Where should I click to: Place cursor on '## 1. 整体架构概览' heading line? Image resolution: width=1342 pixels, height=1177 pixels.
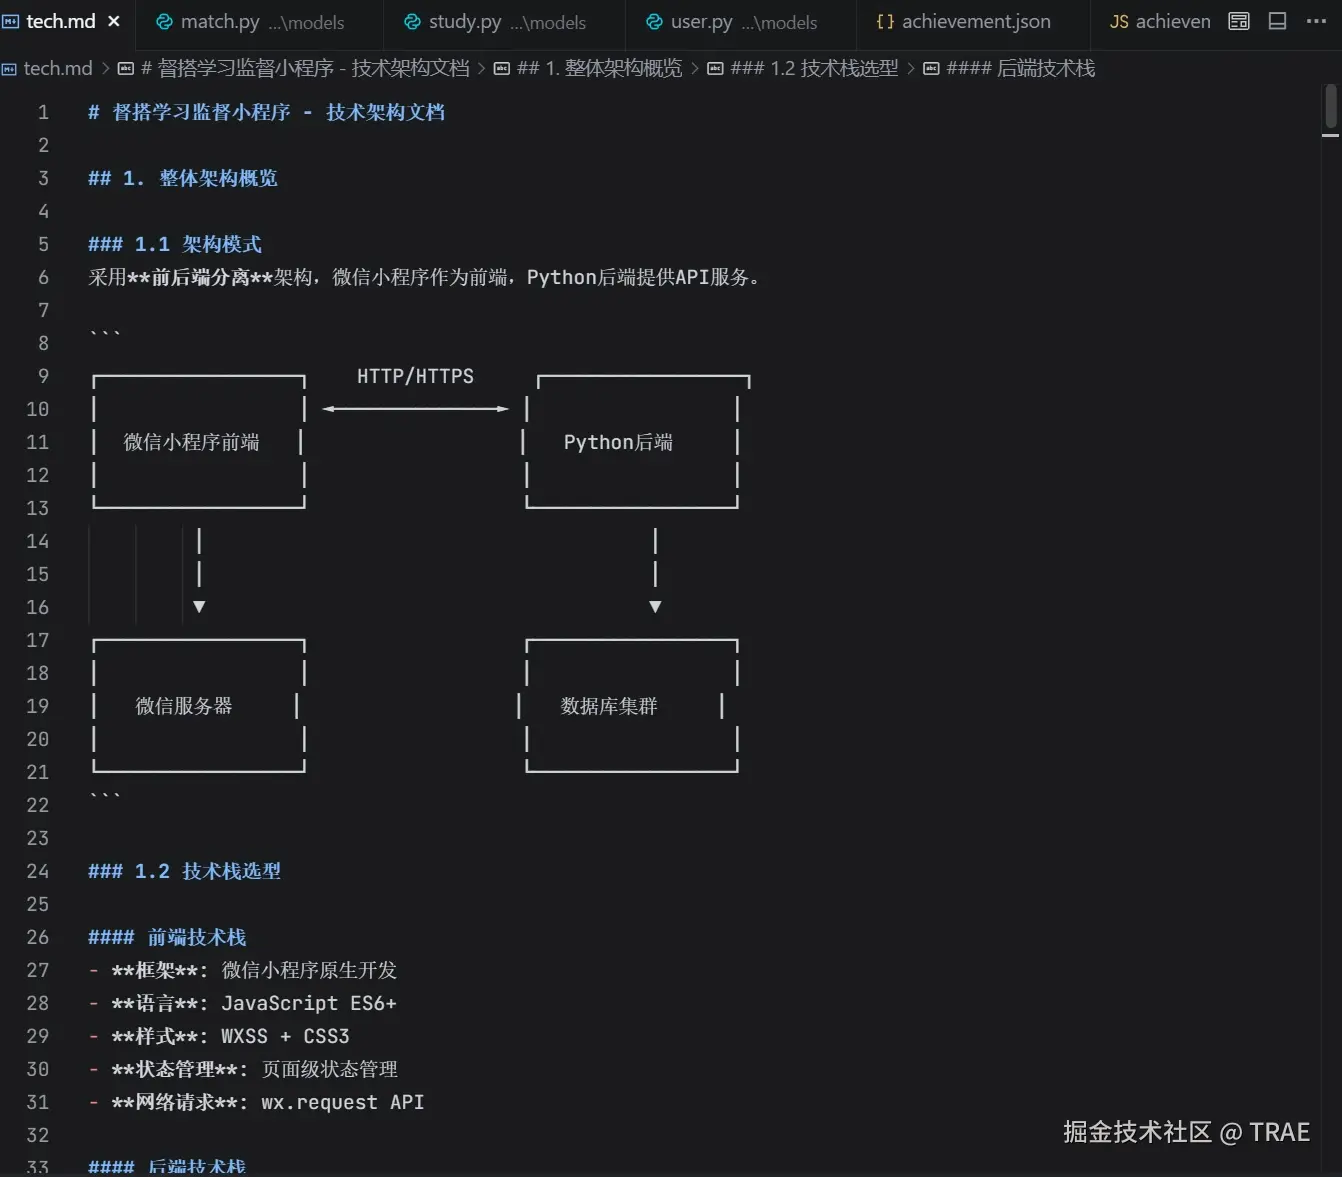point(183,178)
